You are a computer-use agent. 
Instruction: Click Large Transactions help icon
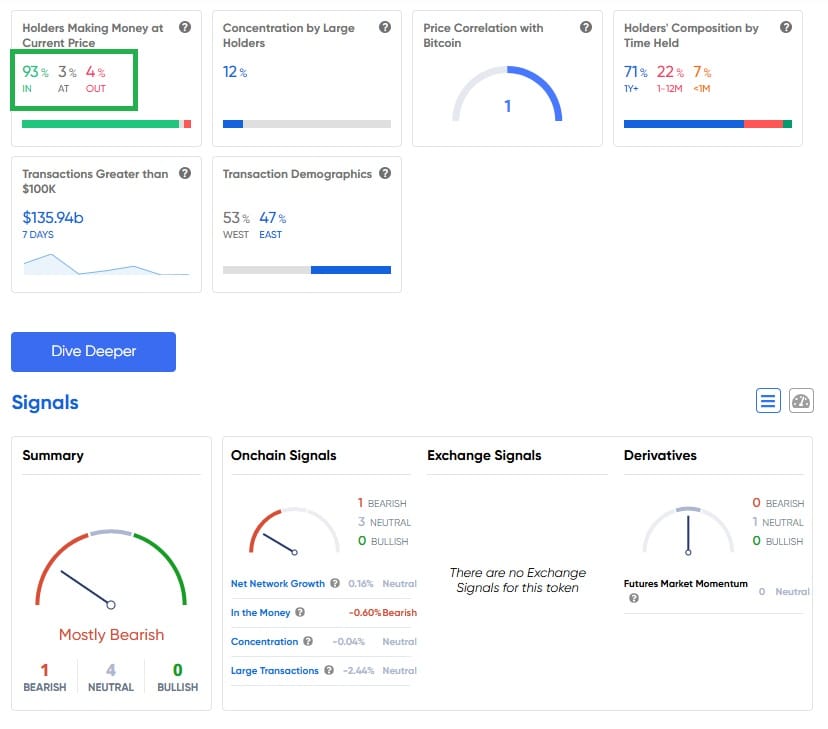329,671
